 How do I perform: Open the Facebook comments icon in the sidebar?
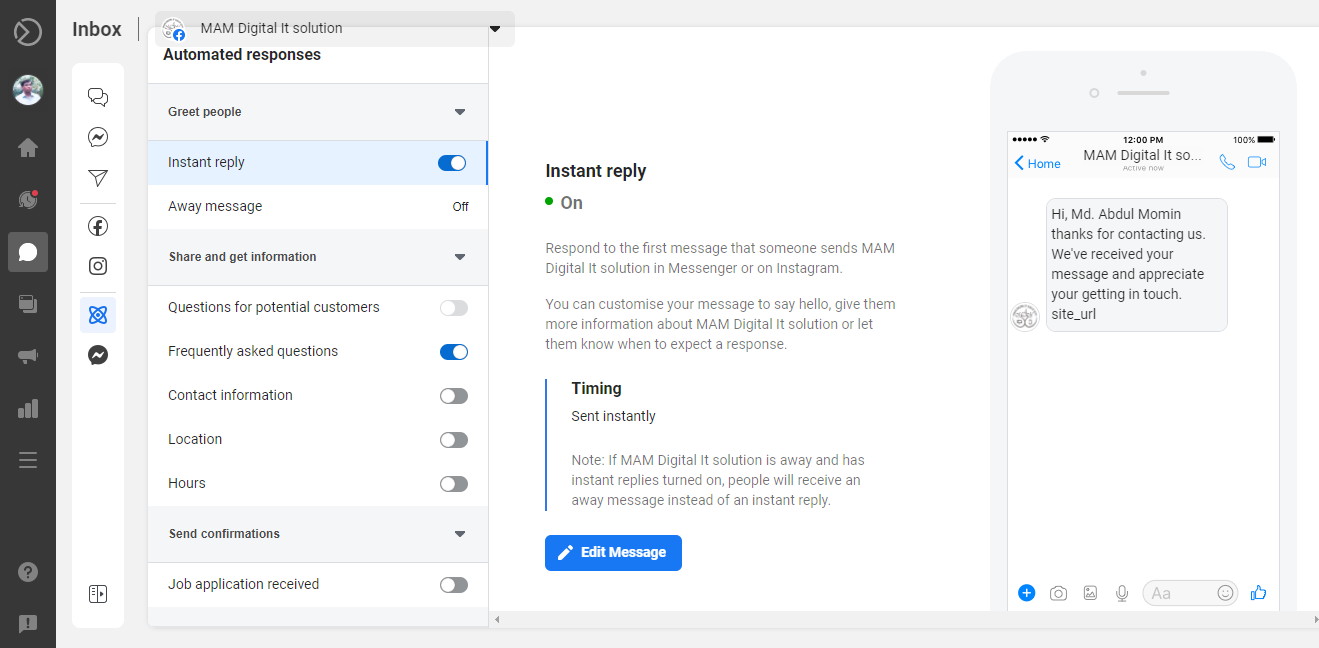[x=98, y=226]
